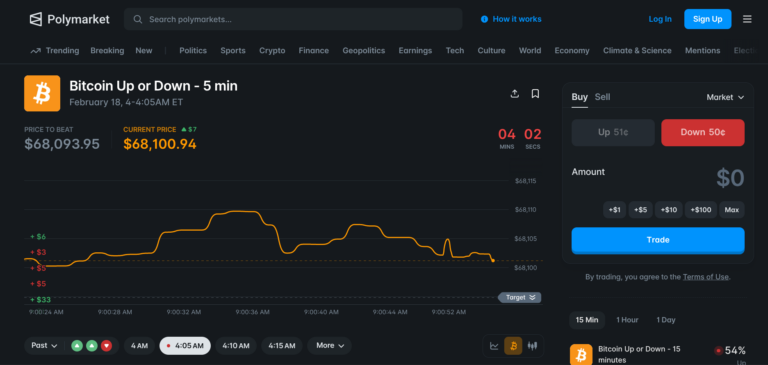
Task: Click the share market icon
Action: point(514,94)
